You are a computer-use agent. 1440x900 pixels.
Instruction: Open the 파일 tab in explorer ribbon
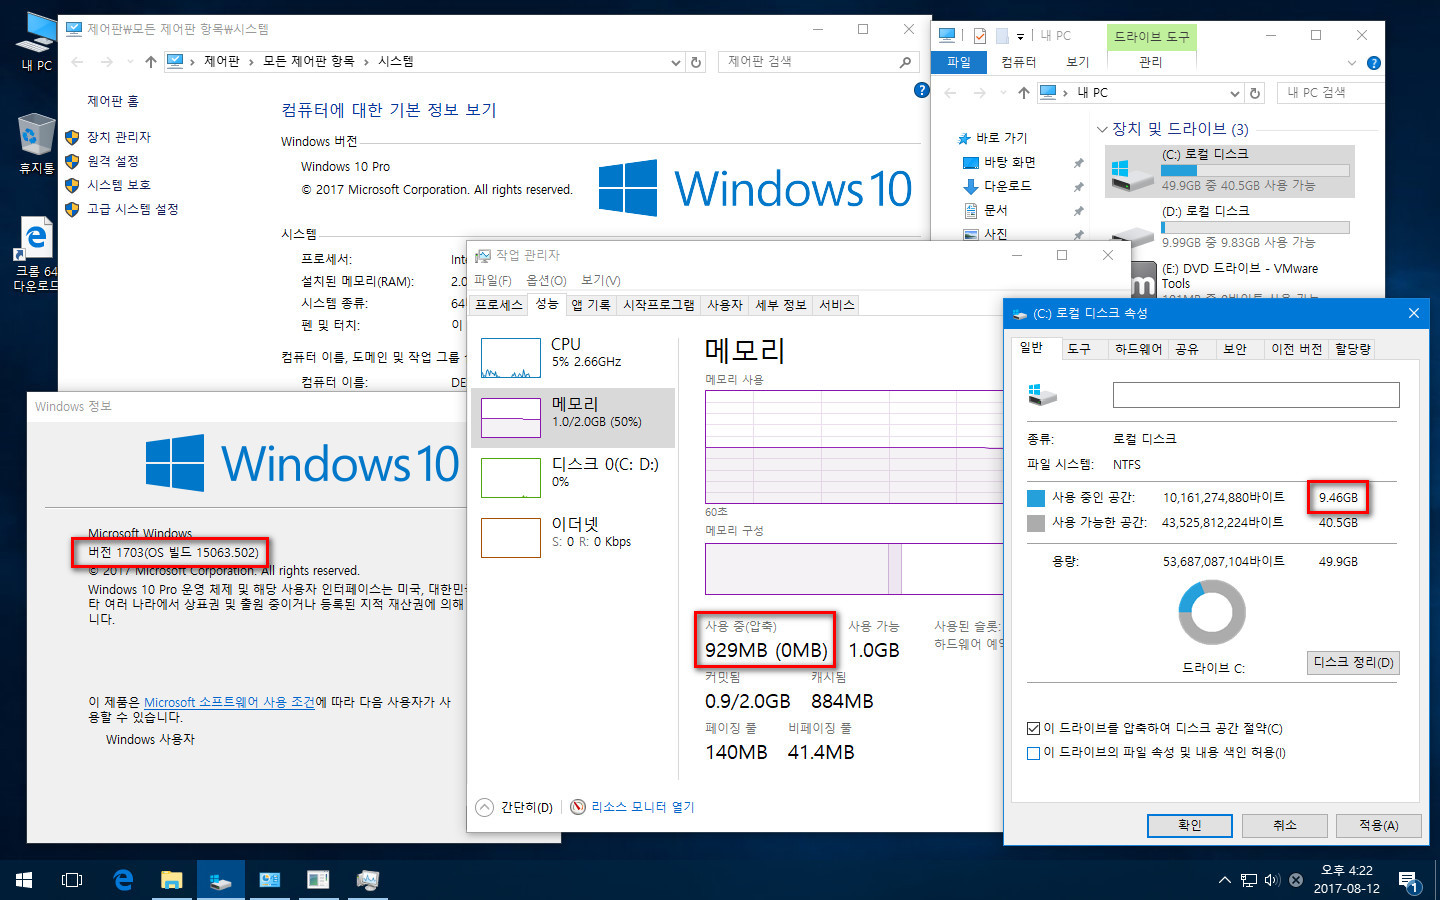(959, 62)
